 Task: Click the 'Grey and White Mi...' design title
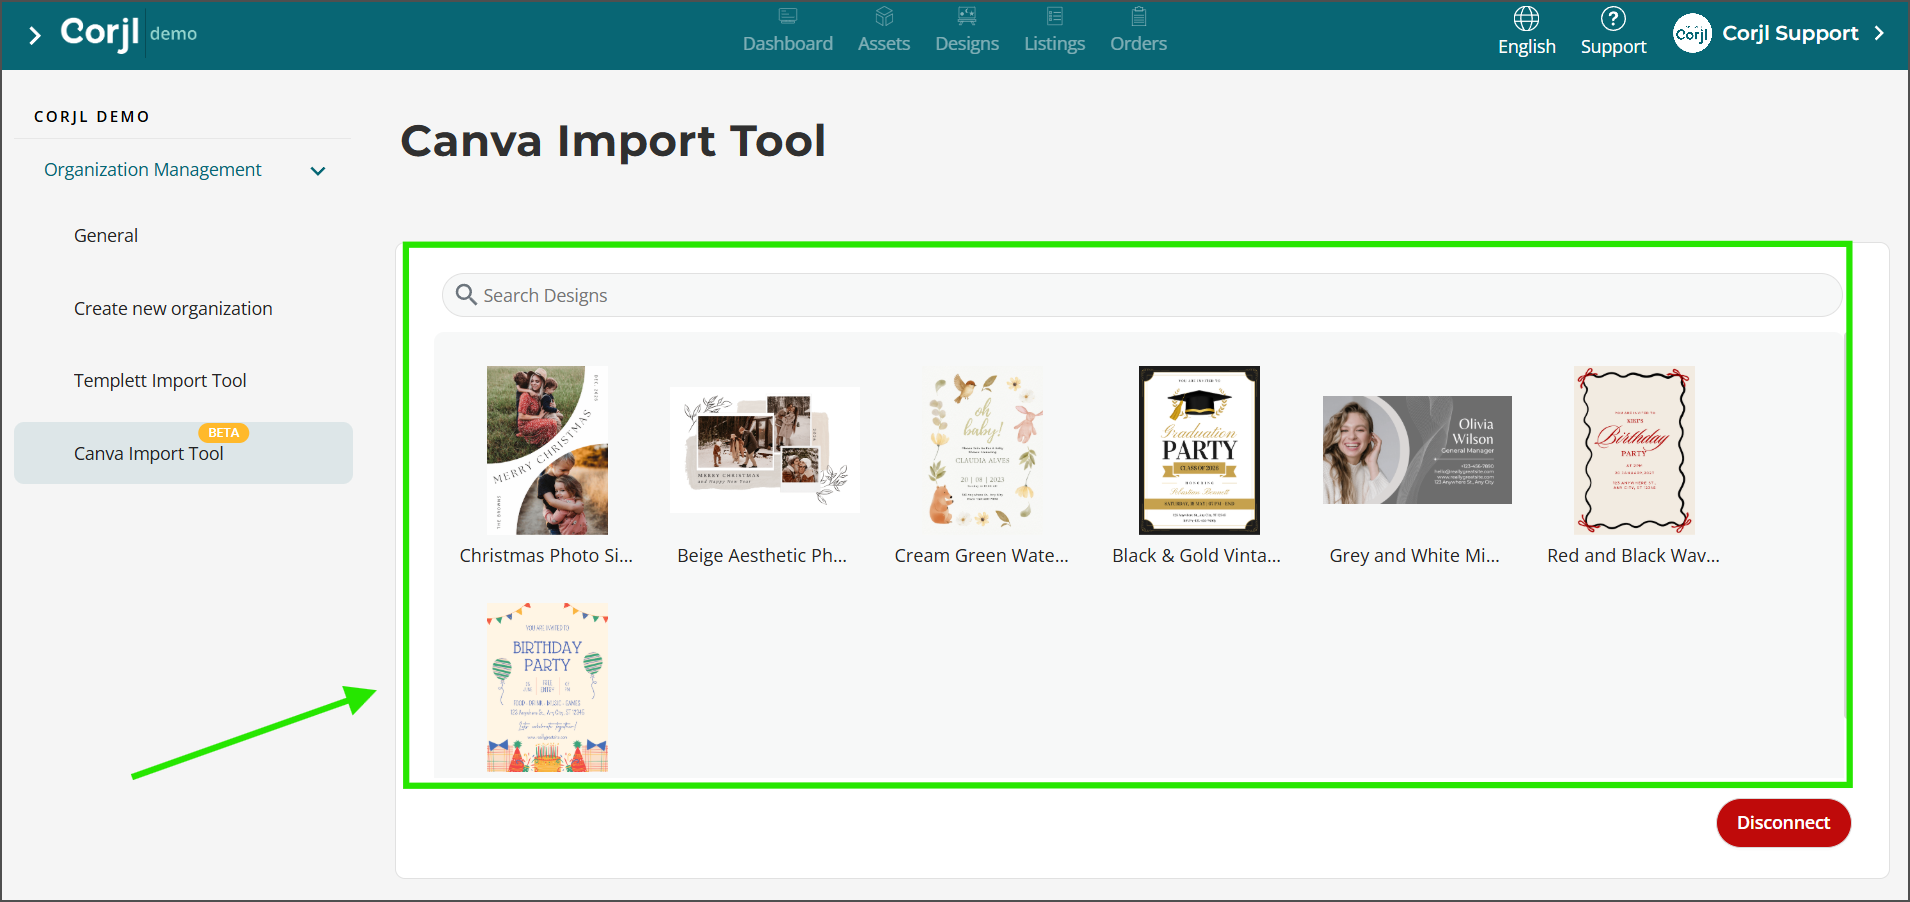[1415, 555]
